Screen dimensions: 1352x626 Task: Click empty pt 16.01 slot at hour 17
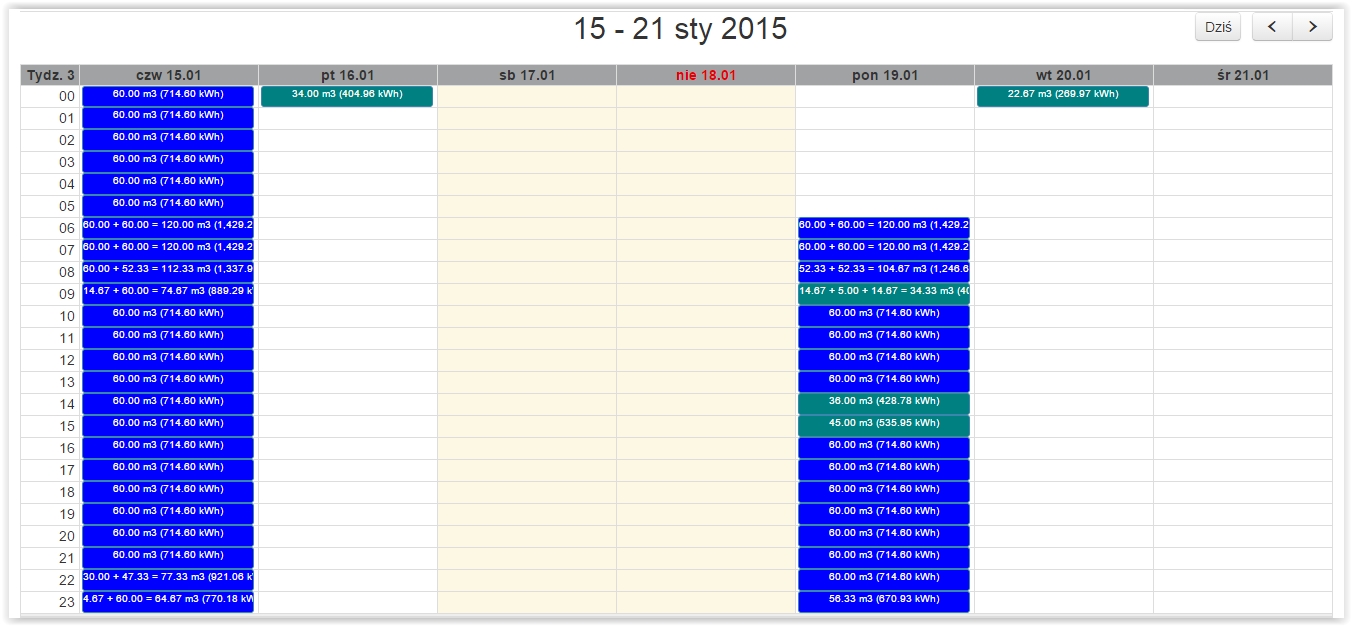(348, 470)
